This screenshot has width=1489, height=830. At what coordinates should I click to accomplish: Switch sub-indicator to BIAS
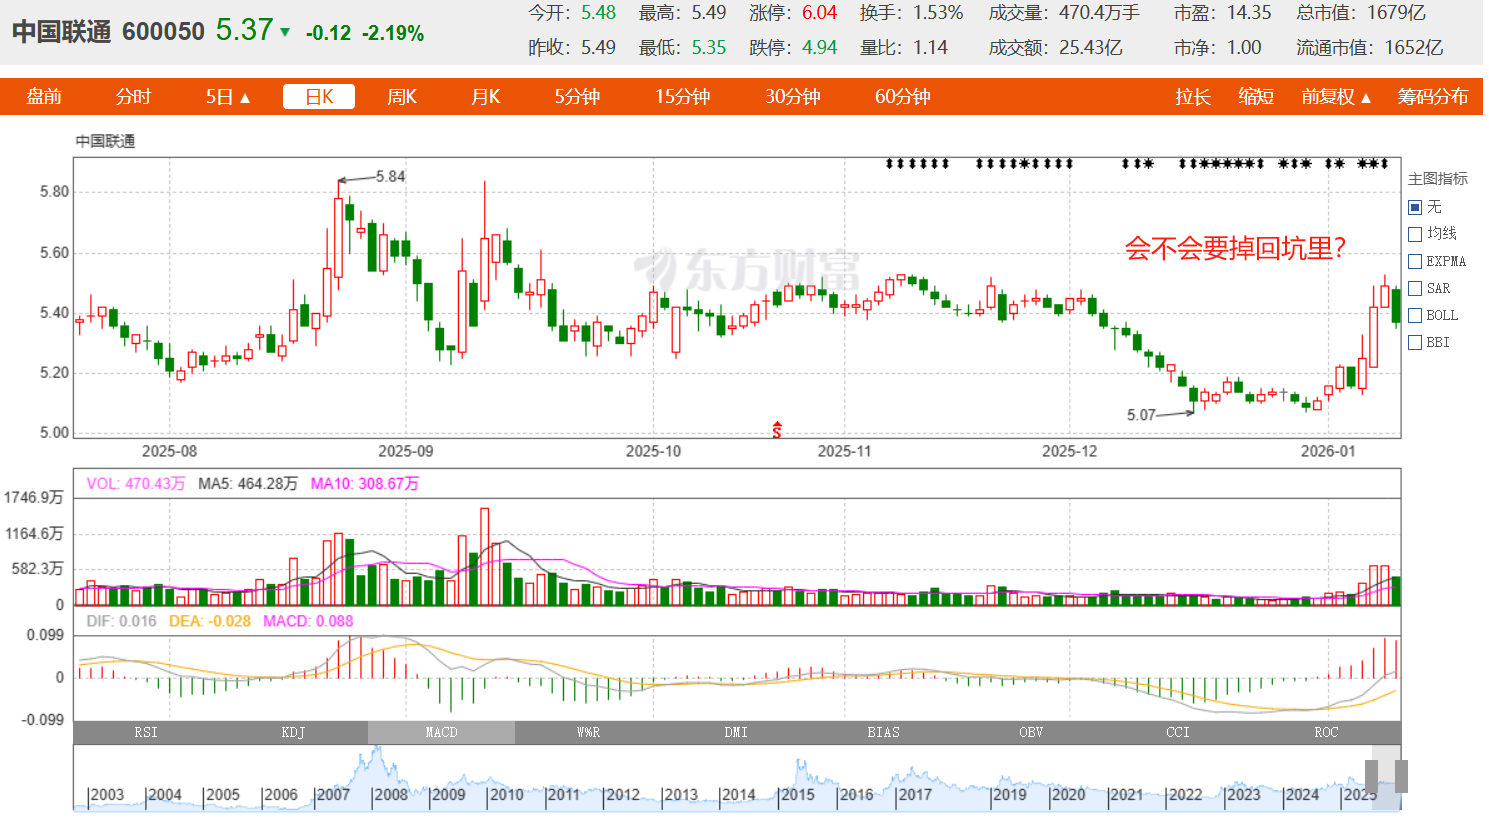point(883,733)
